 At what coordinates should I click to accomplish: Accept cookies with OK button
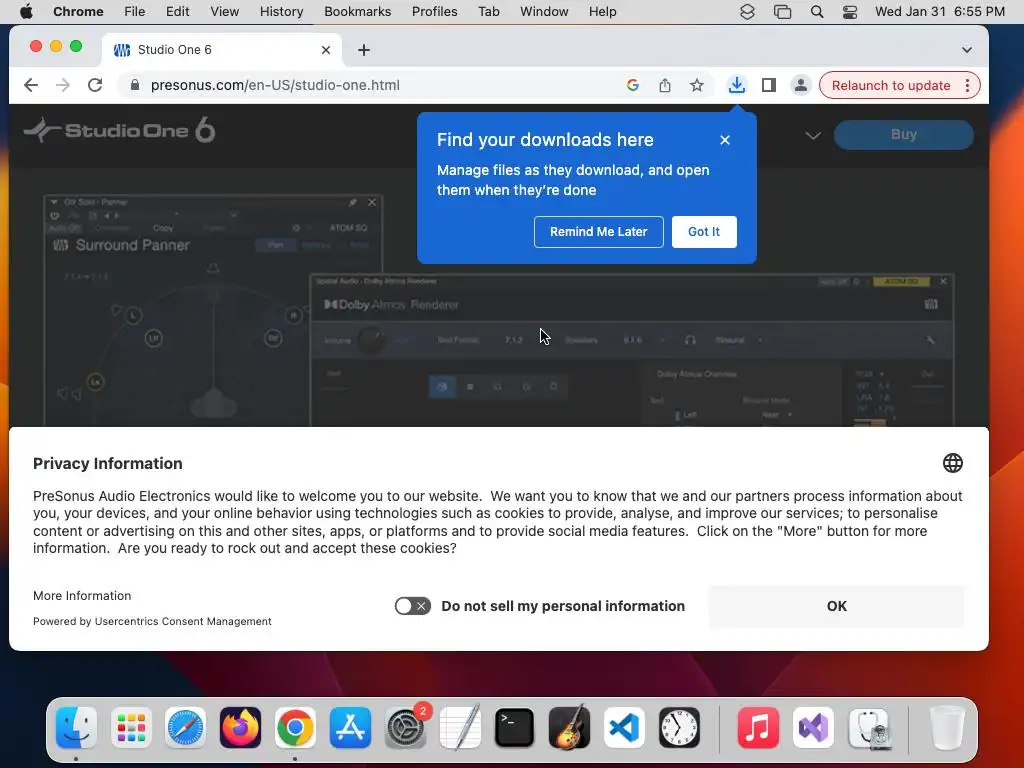pos(837,606)
